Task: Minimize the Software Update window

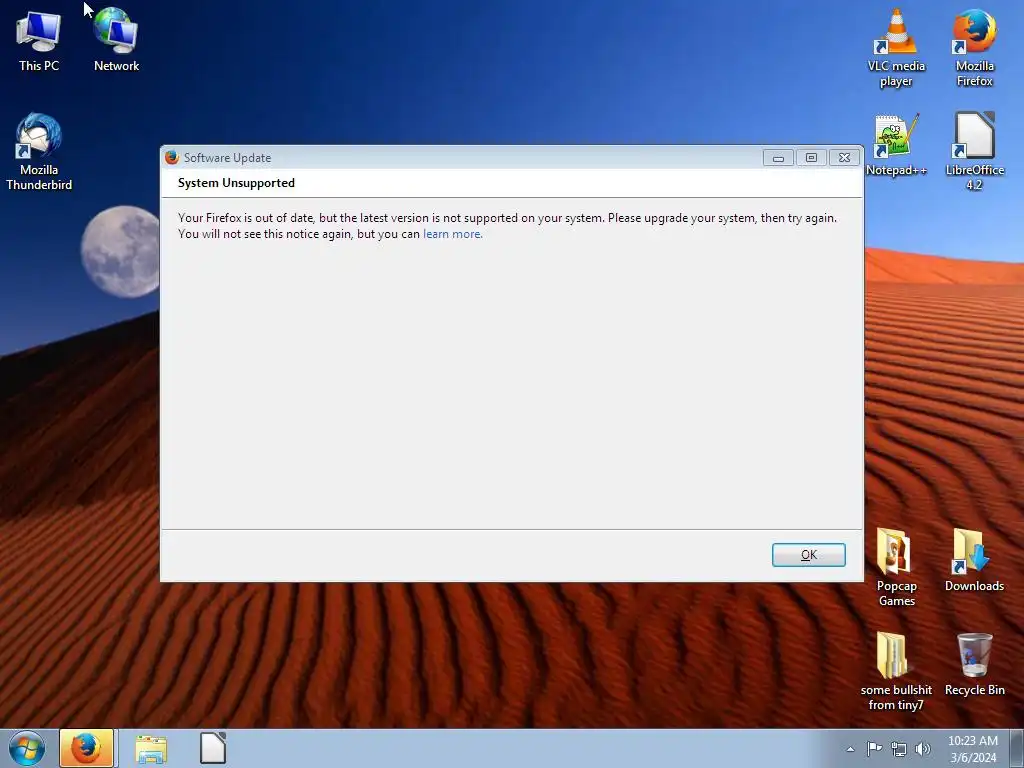Action: 778,157
